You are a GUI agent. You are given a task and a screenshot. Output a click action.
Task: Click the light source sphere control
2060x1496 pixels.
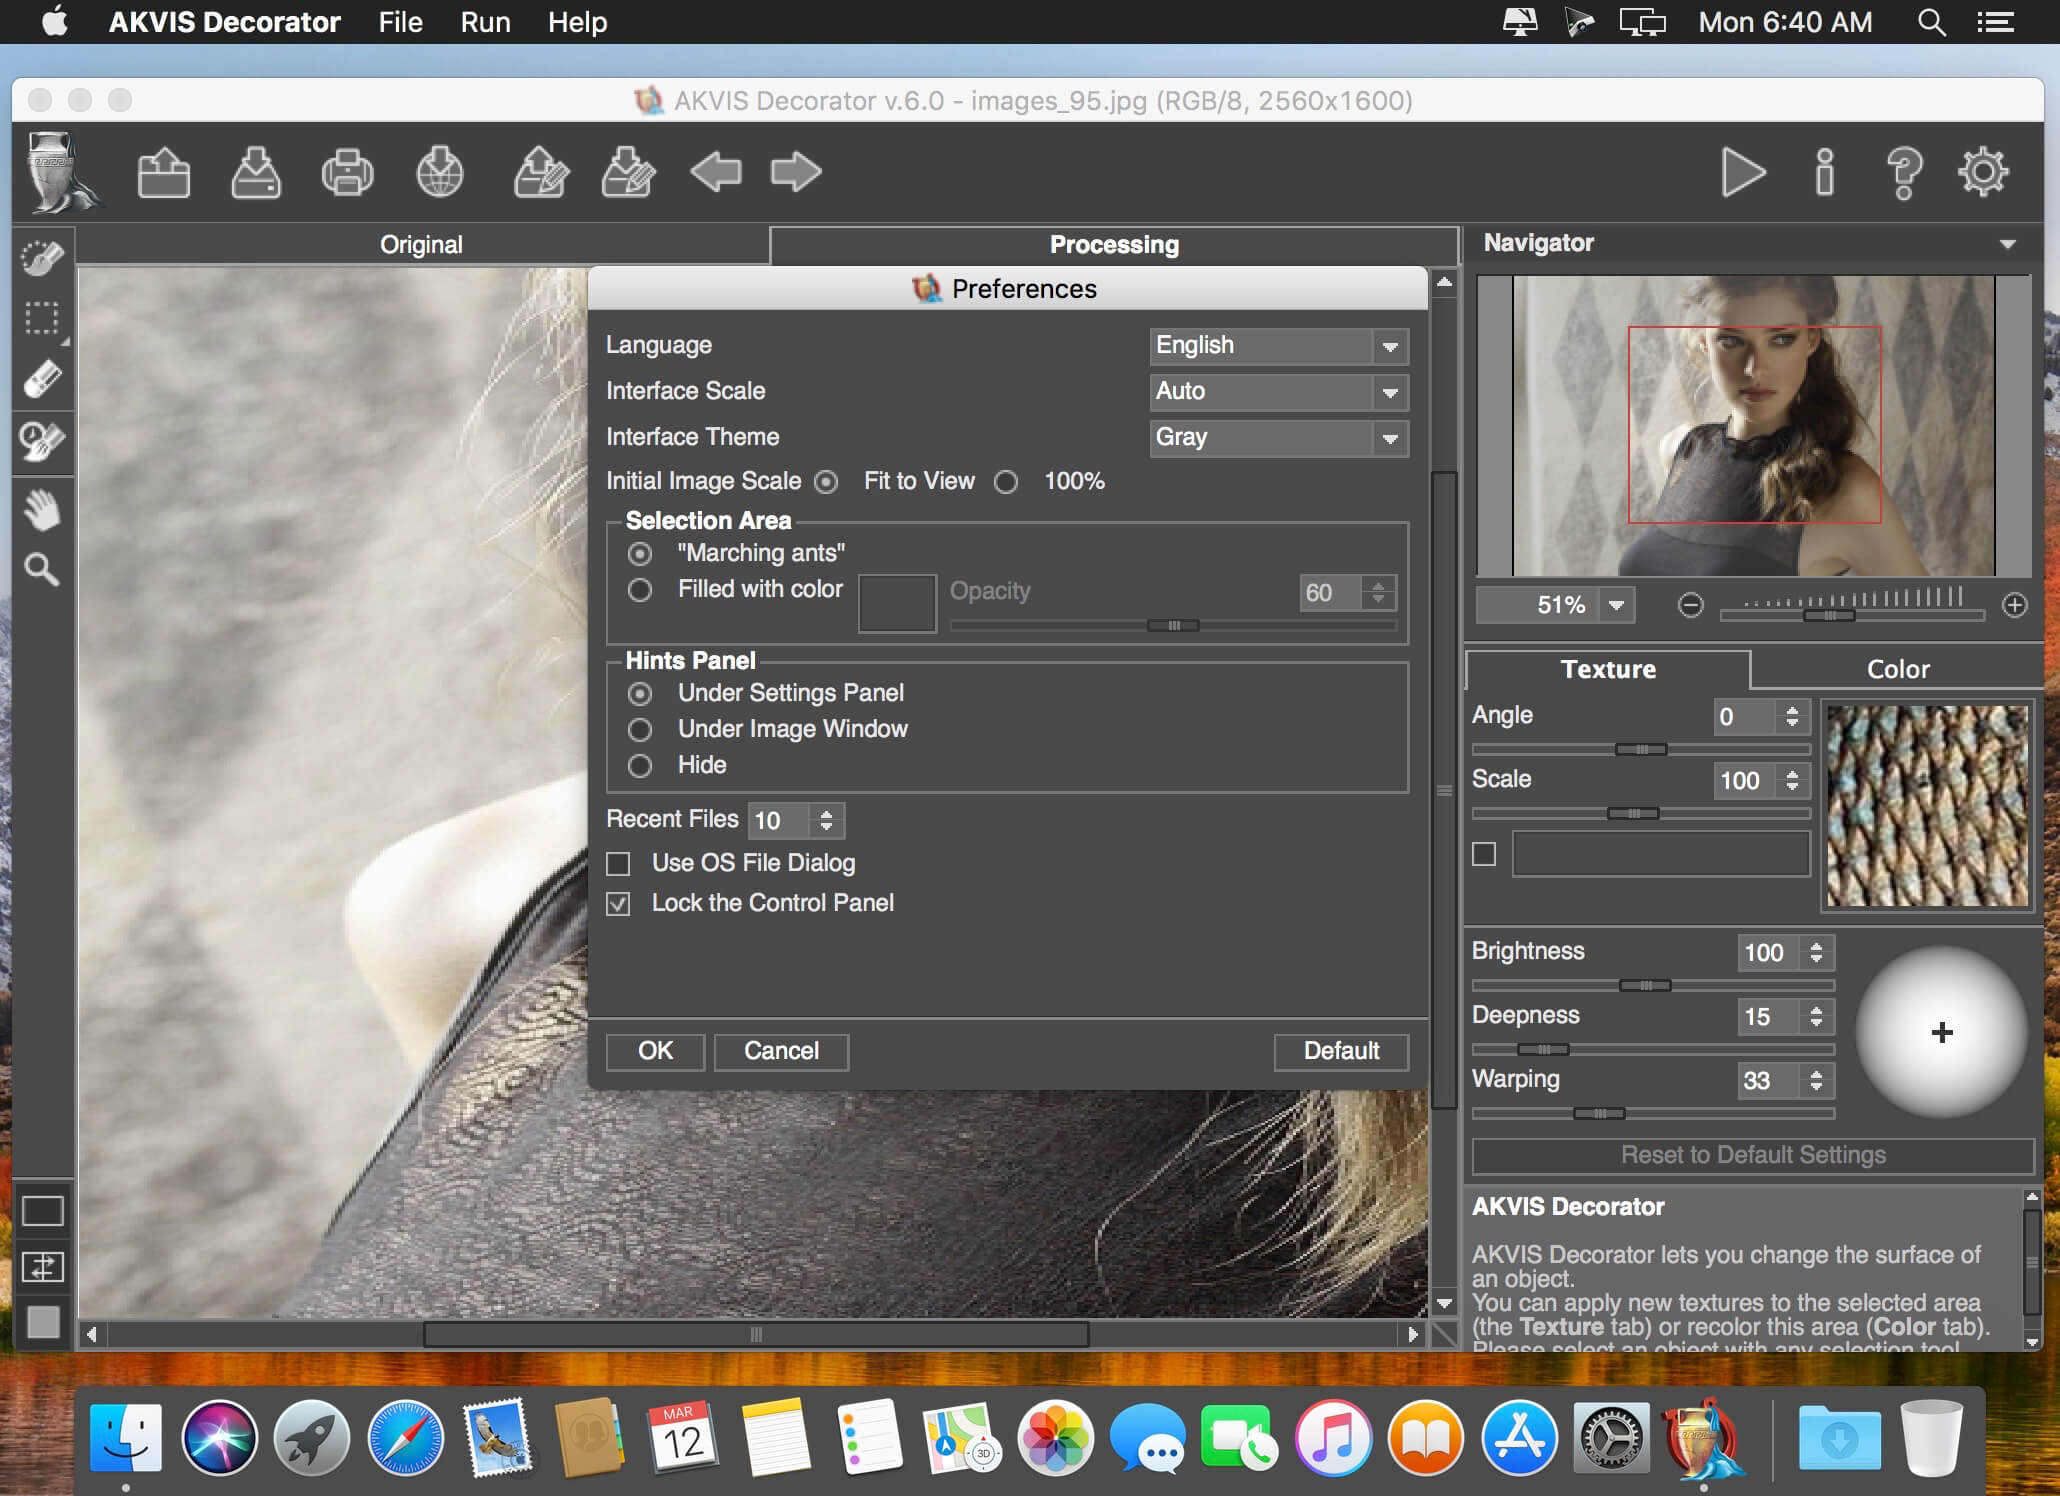click(1942, 1032)
